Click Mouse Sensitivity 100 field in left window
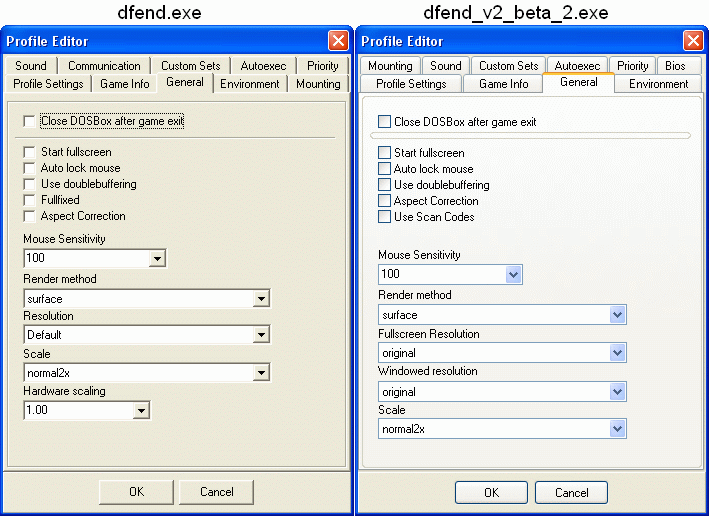Screen dimensions: 709x516 pos(86,258)
